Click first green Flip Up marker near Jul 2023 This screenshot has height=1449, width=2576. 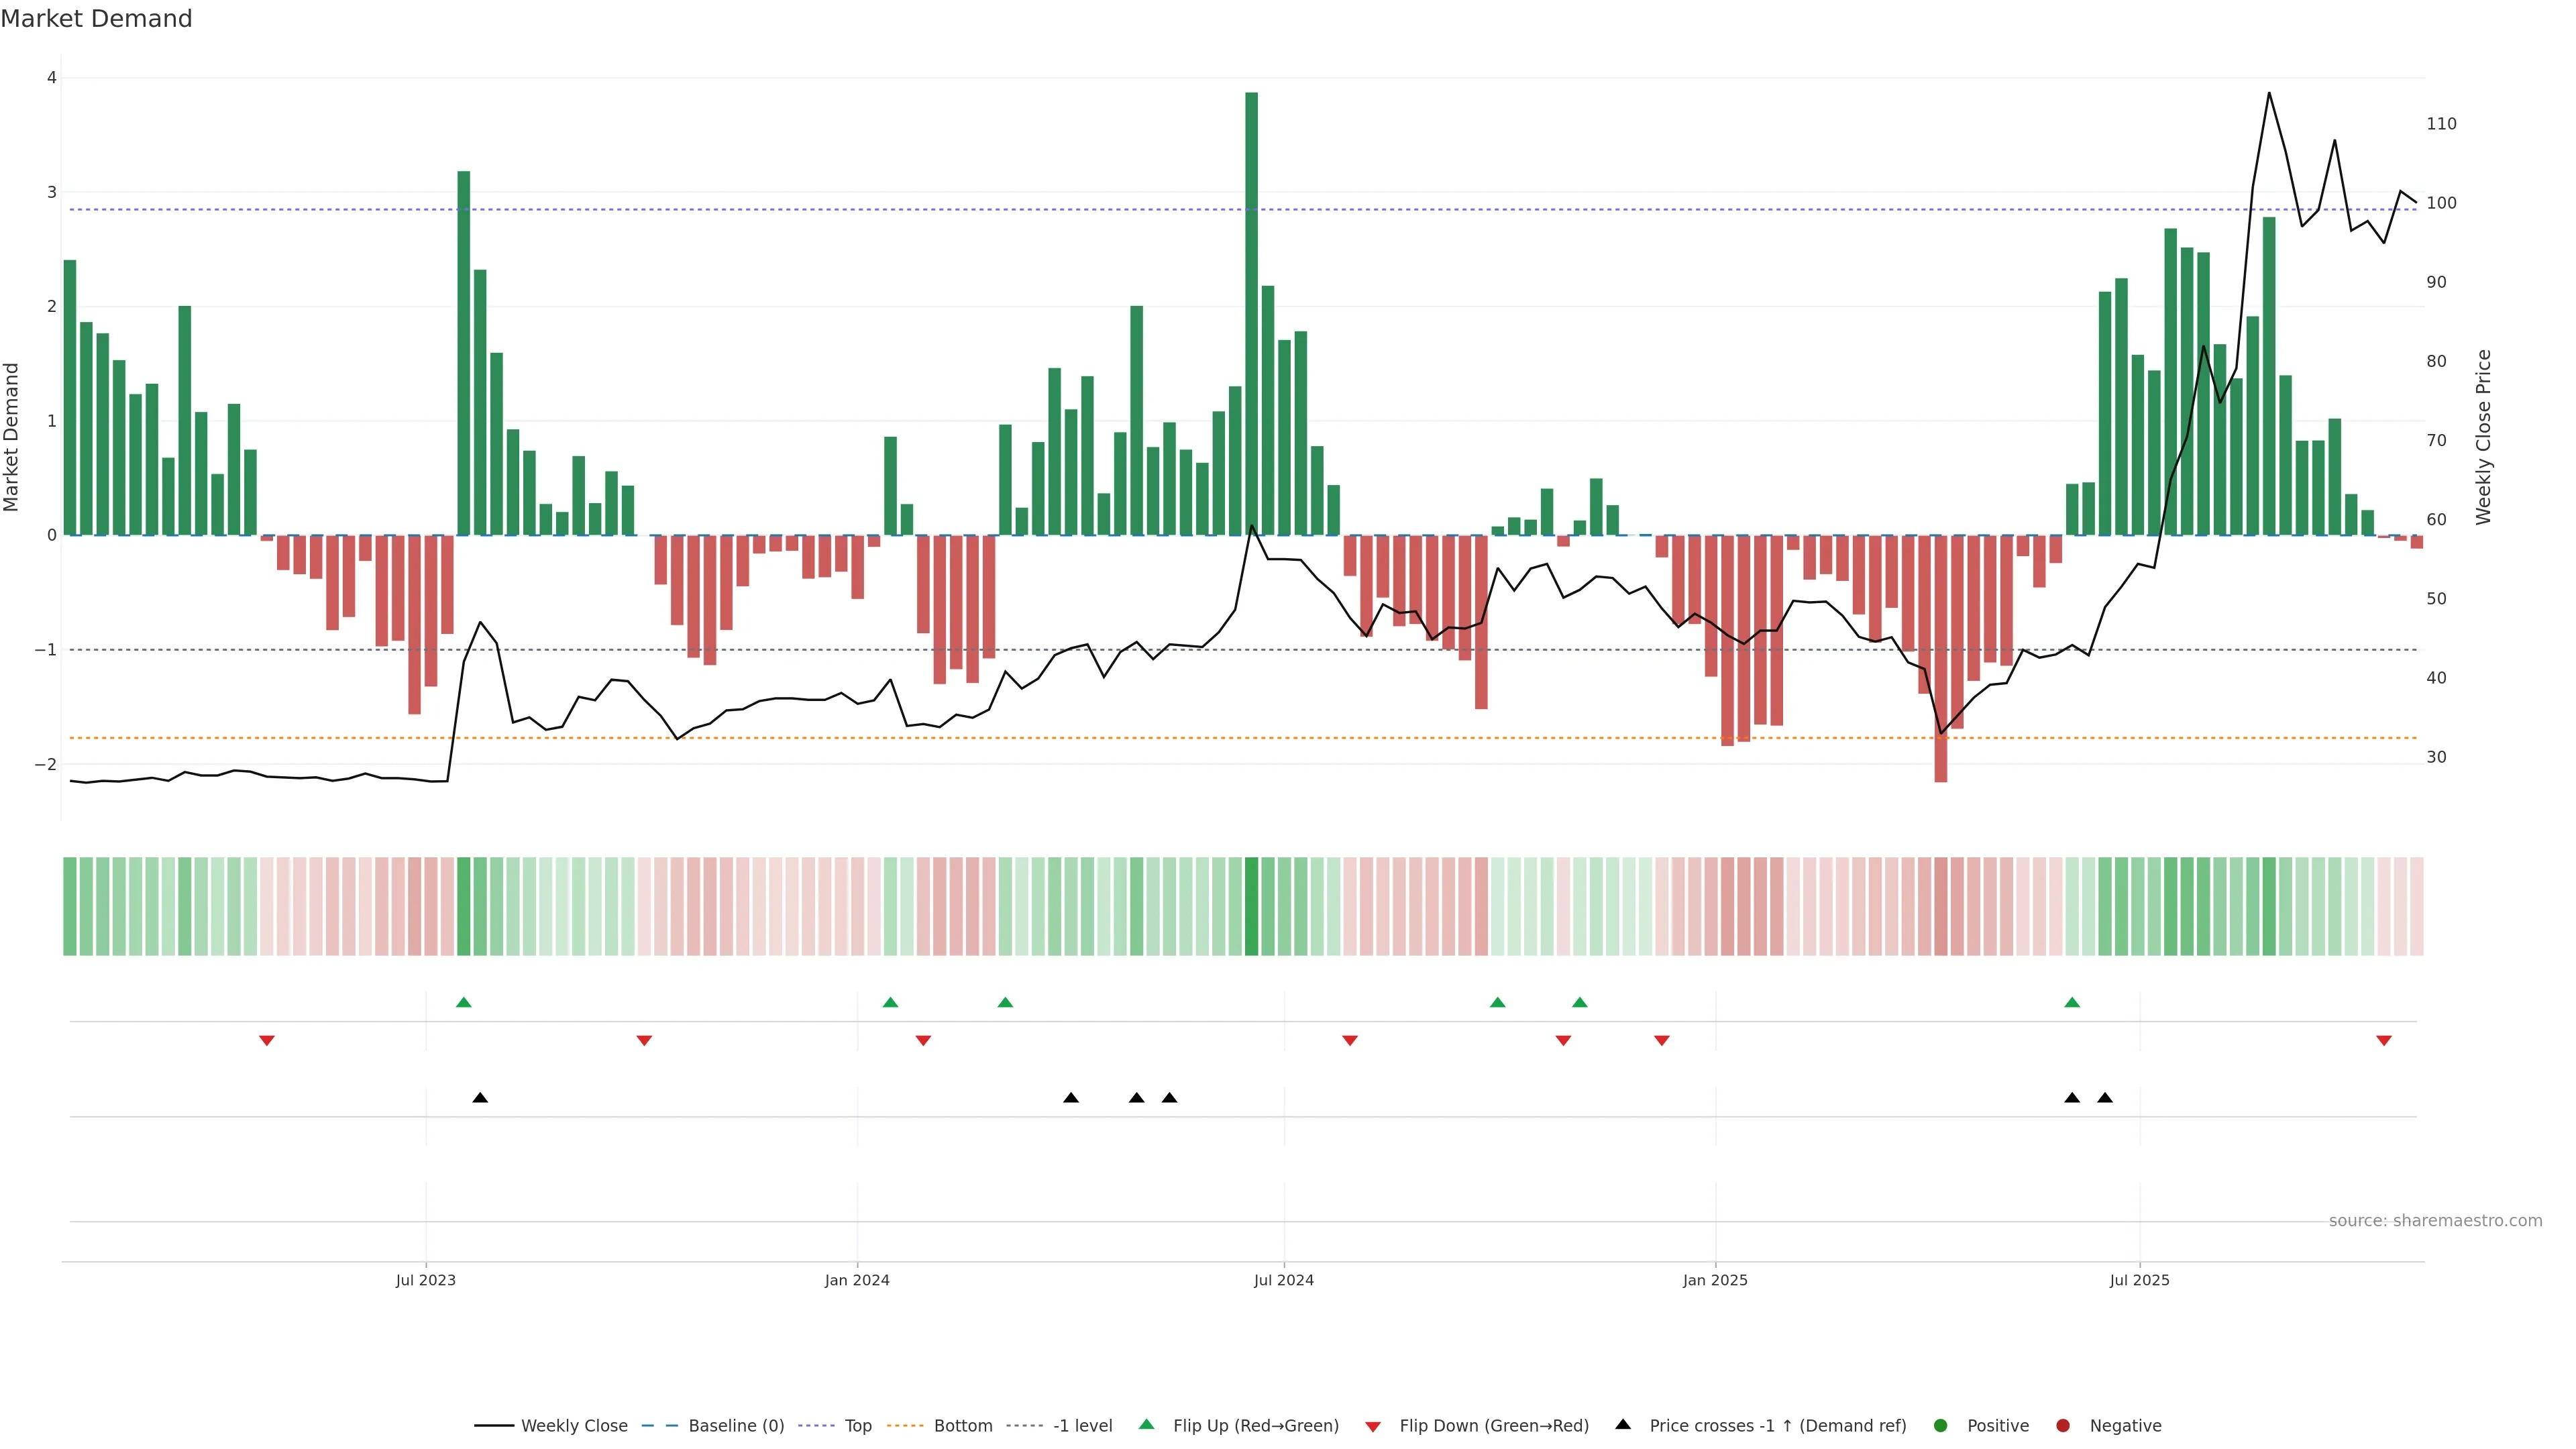pos(463,1002)
